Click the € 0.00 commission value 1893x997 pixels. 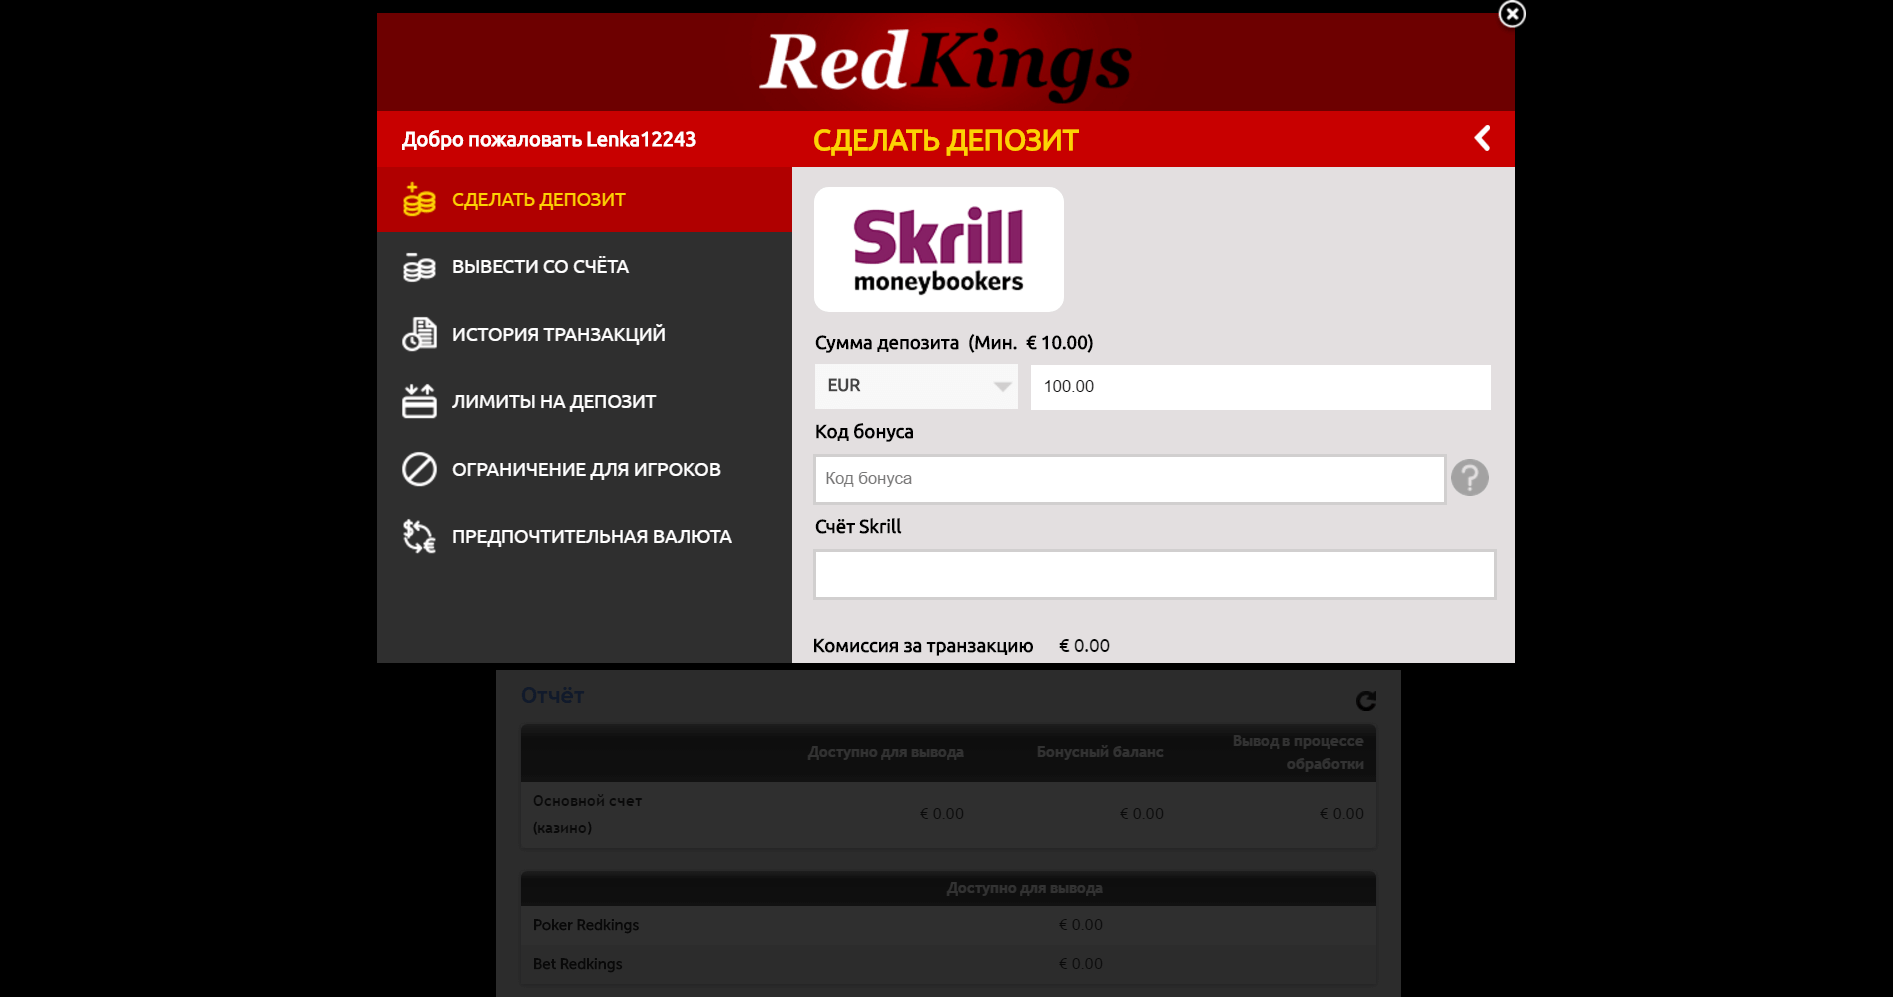(x=1085, y=646)
